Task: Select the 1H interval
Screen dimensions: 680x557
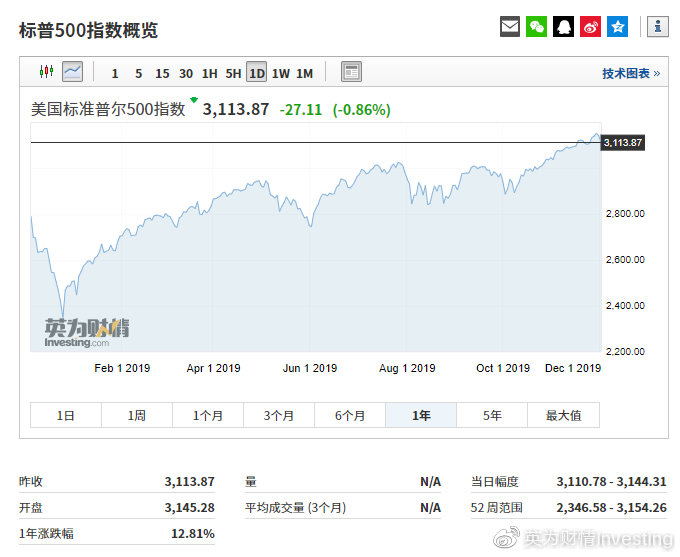Action: (x=209, y=73)
